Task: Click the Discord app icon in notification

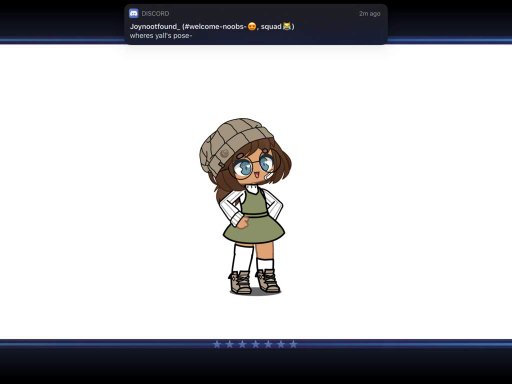Action: 134,13
